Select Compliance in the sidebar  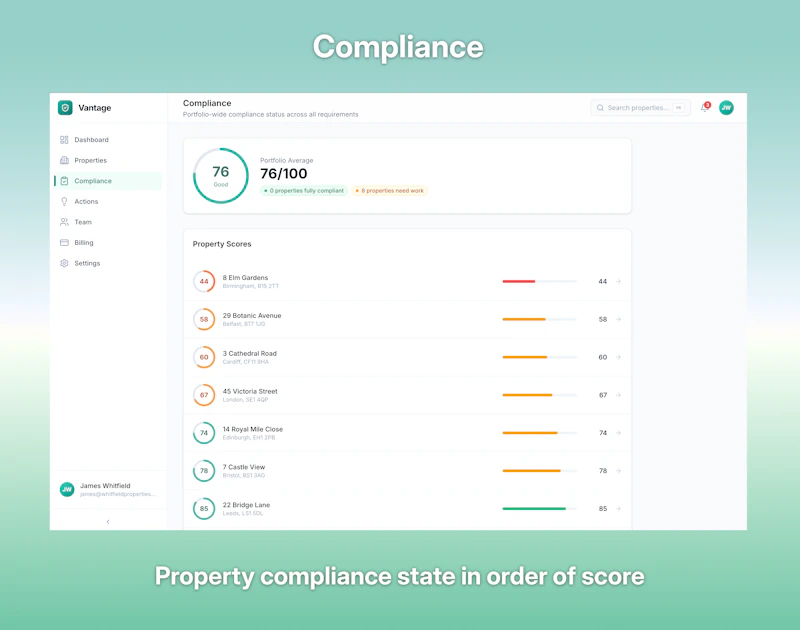pos(108,181)
